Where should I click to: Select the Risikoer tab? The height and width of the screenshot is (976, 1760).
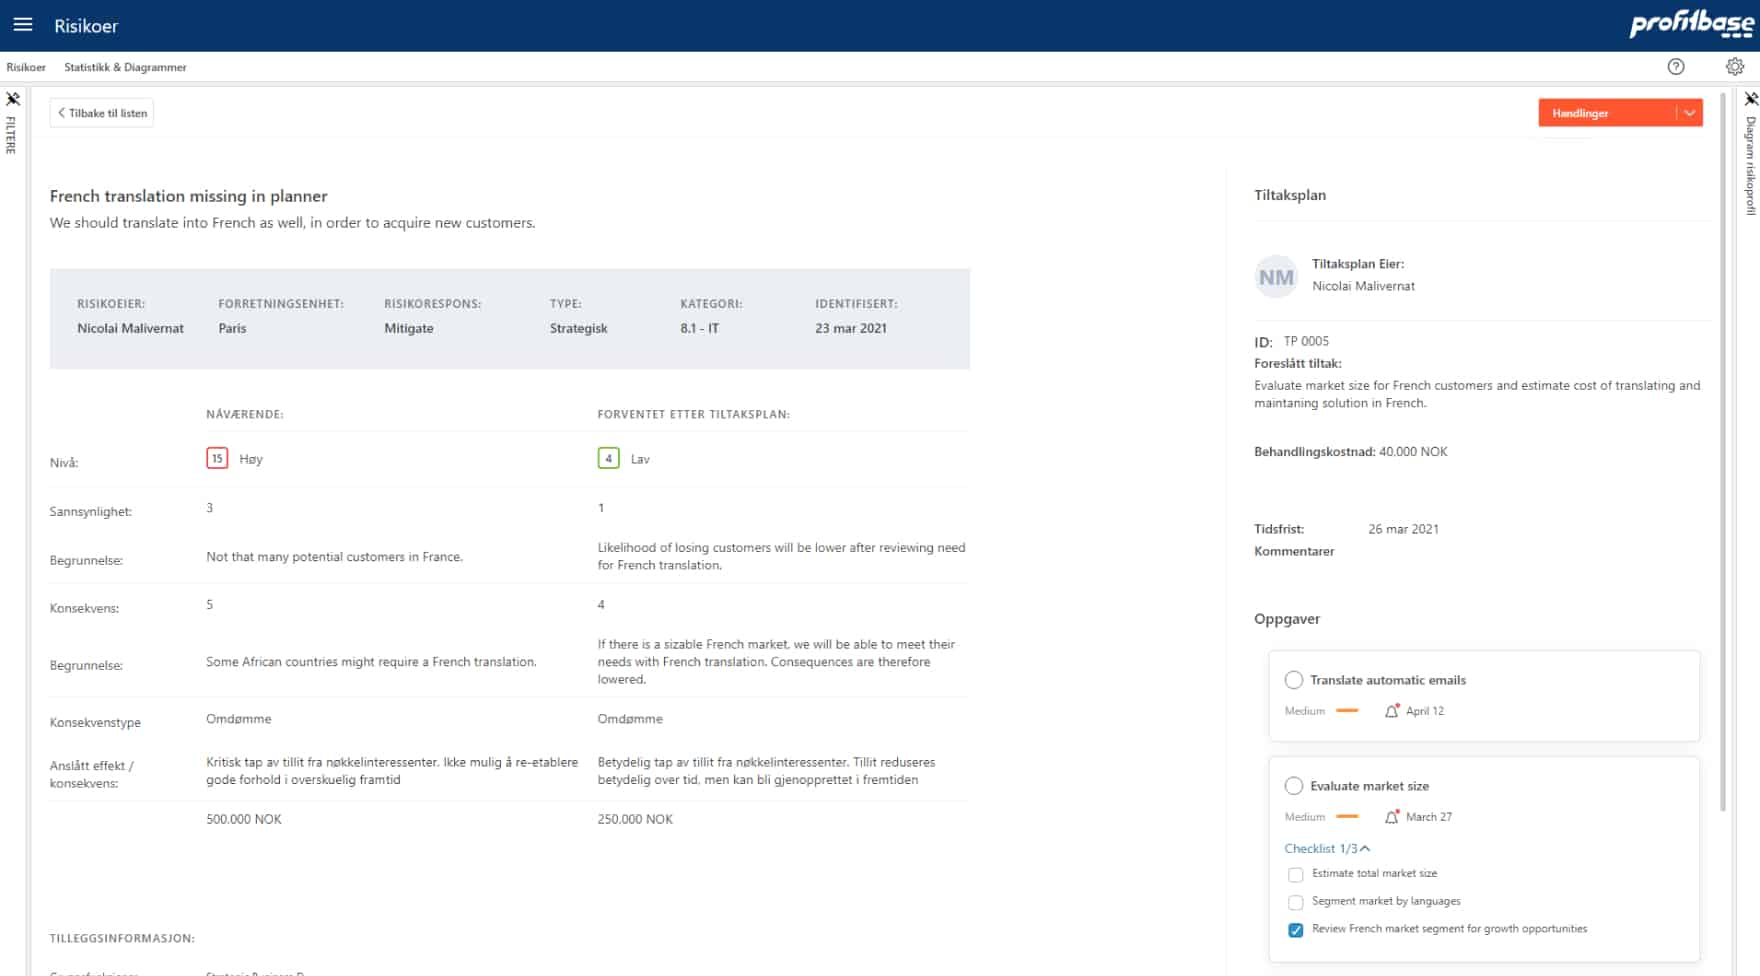click(x=26, y=67)
